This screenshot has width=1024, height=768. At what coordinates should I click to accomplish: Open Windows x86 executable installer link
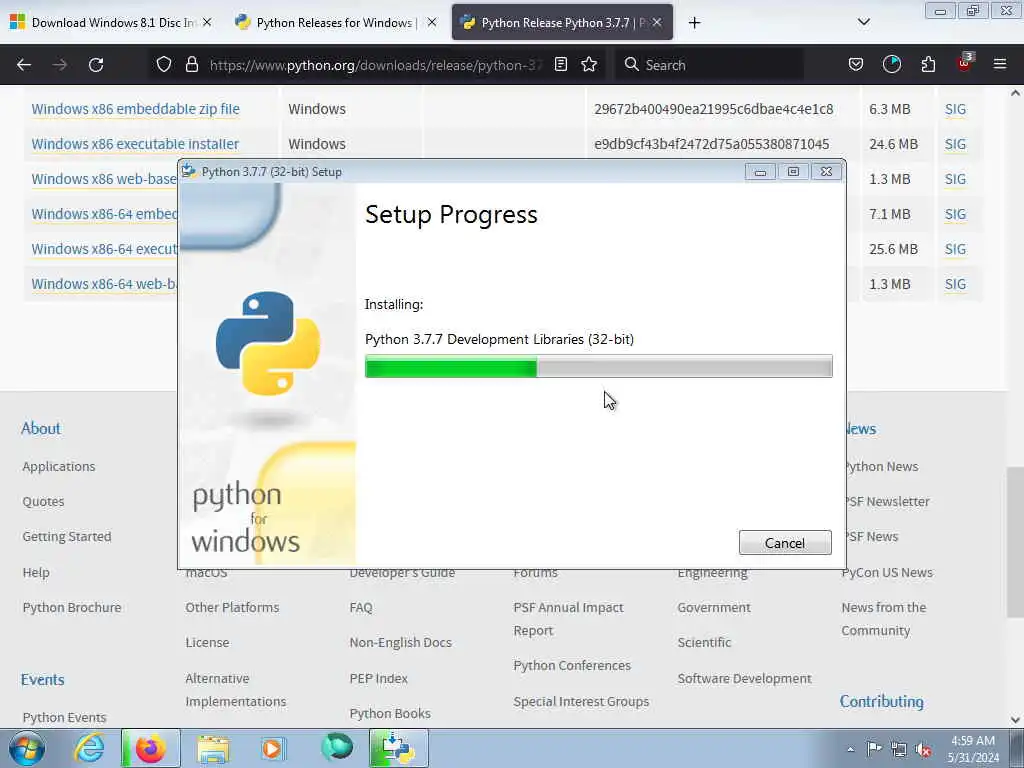(x=135, y=144)
